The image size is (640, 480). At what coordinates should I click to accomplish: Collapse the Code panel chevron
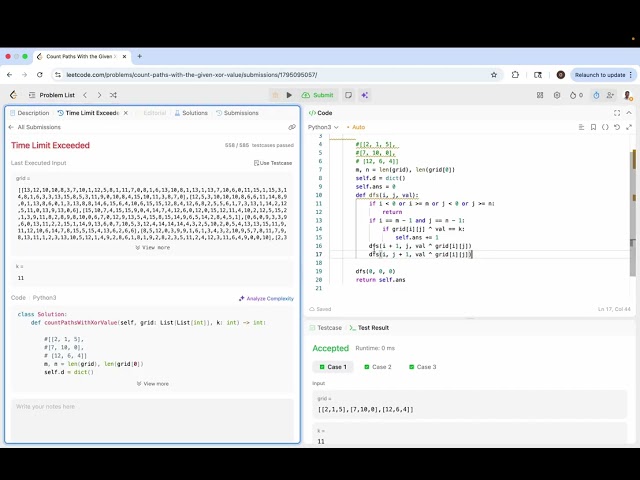[x=629, y=113]
